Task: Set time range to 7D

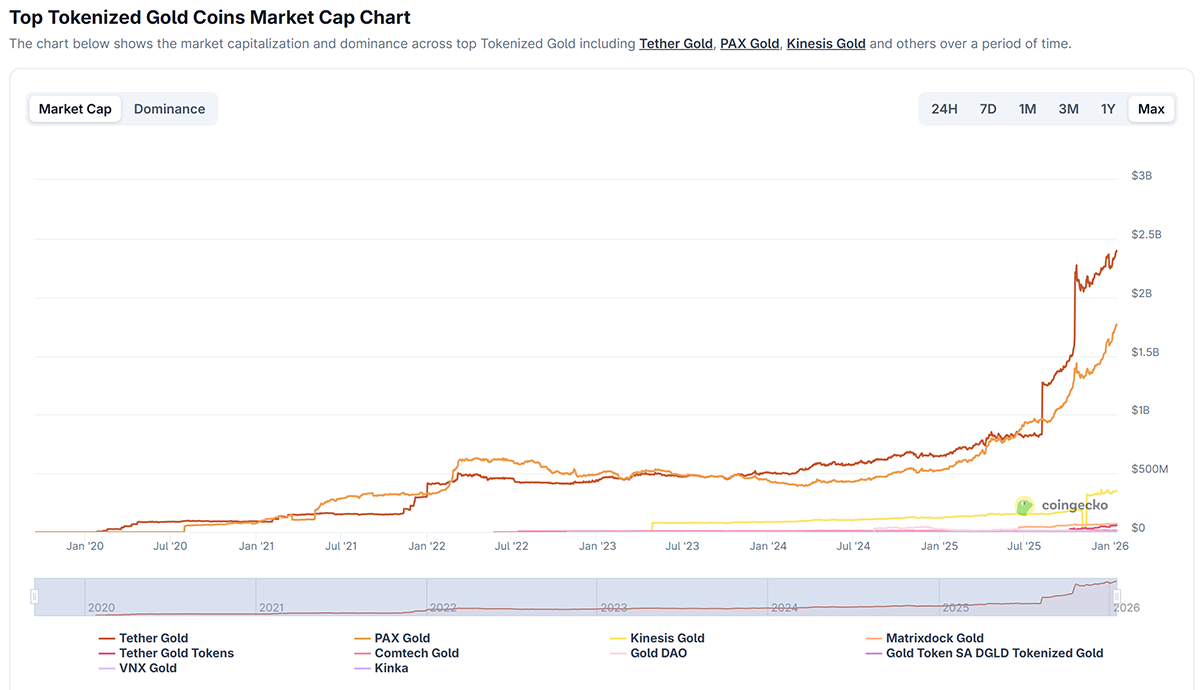Action: pyautogui.click(x=987, y=109)
